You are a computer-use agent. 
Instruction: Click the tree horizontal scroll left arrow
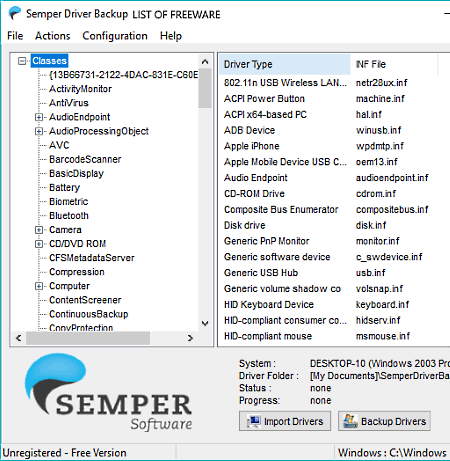pos(19,338)
